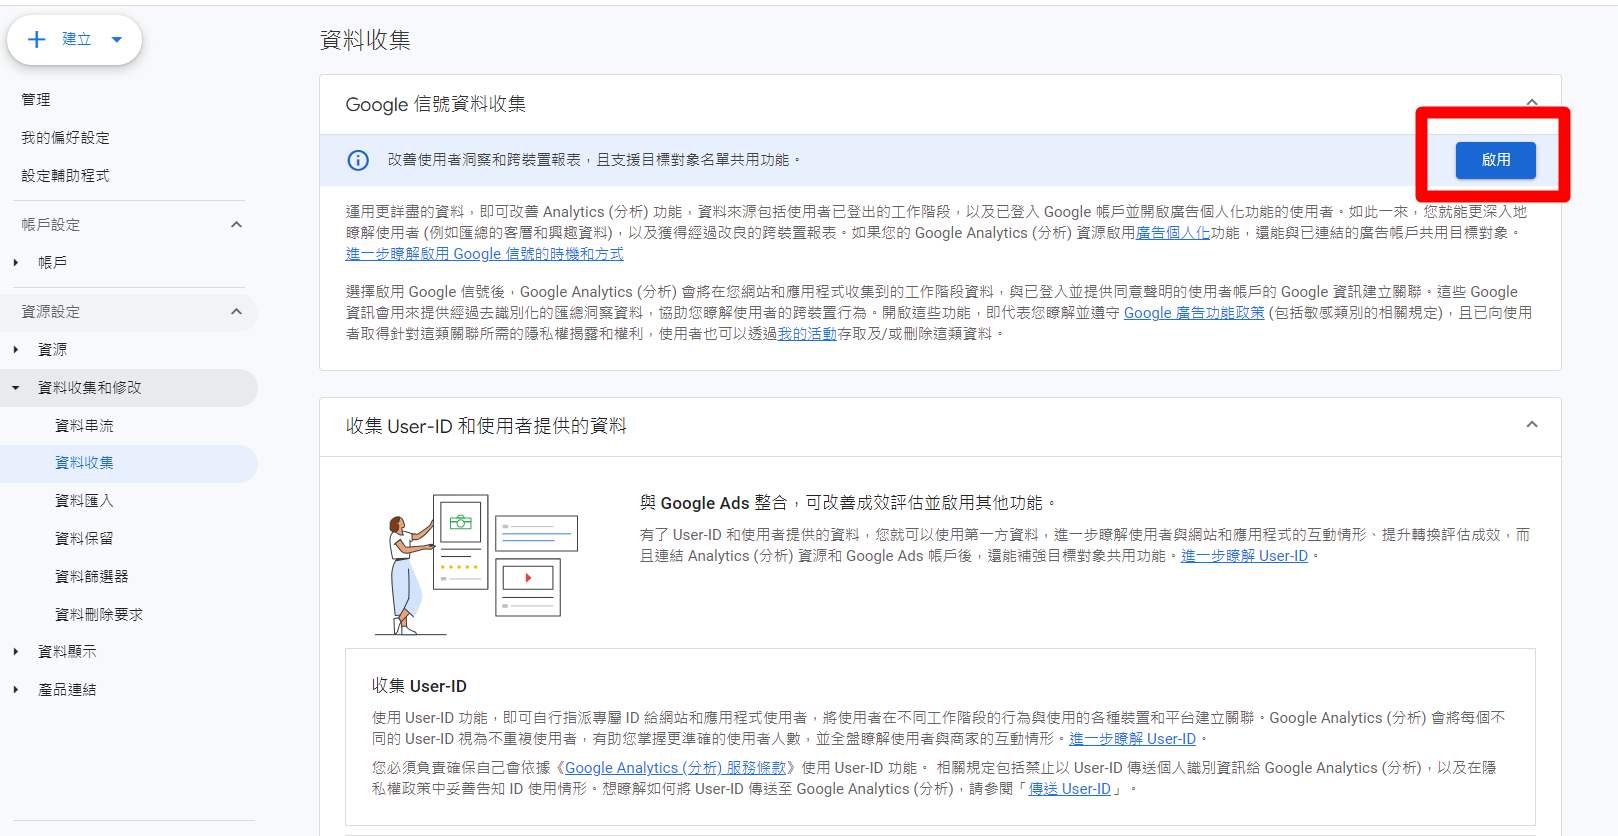Screen dimensions: 1618x836
Task: Click the User-ID illustration image
Action: coord(476,564)
